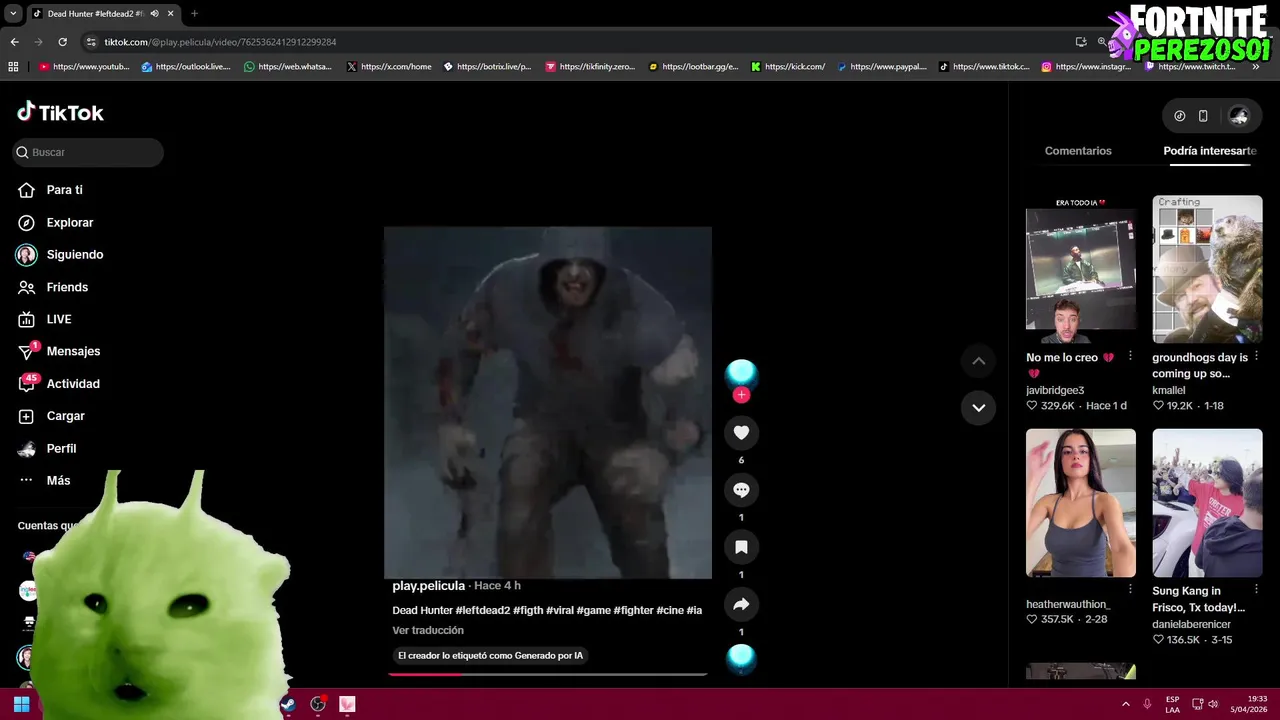Image resolution: width=1280 pixels, height=720 pixels.
Task: Open options for No me lo creo video
Action: click(1130, 357)
